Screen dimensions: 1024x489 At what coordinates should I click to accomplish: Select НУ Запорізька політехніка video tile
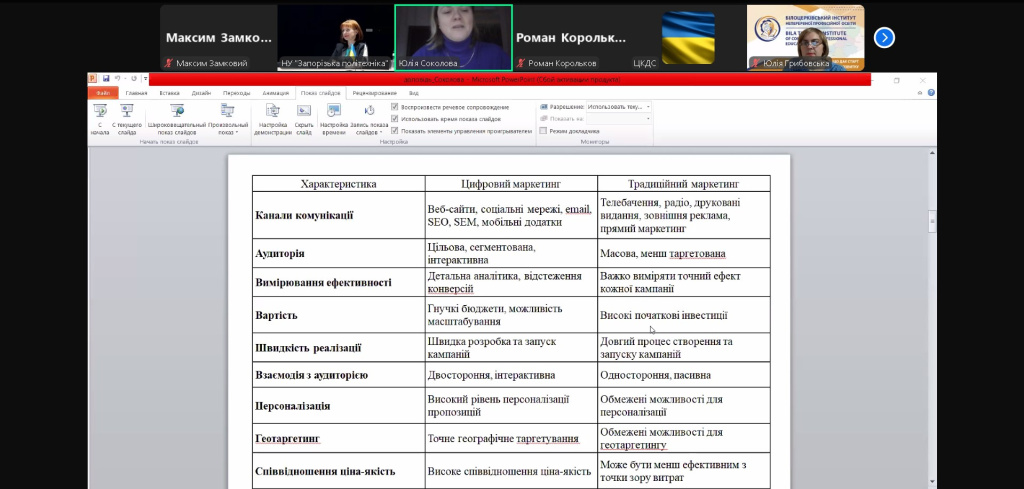336,38
